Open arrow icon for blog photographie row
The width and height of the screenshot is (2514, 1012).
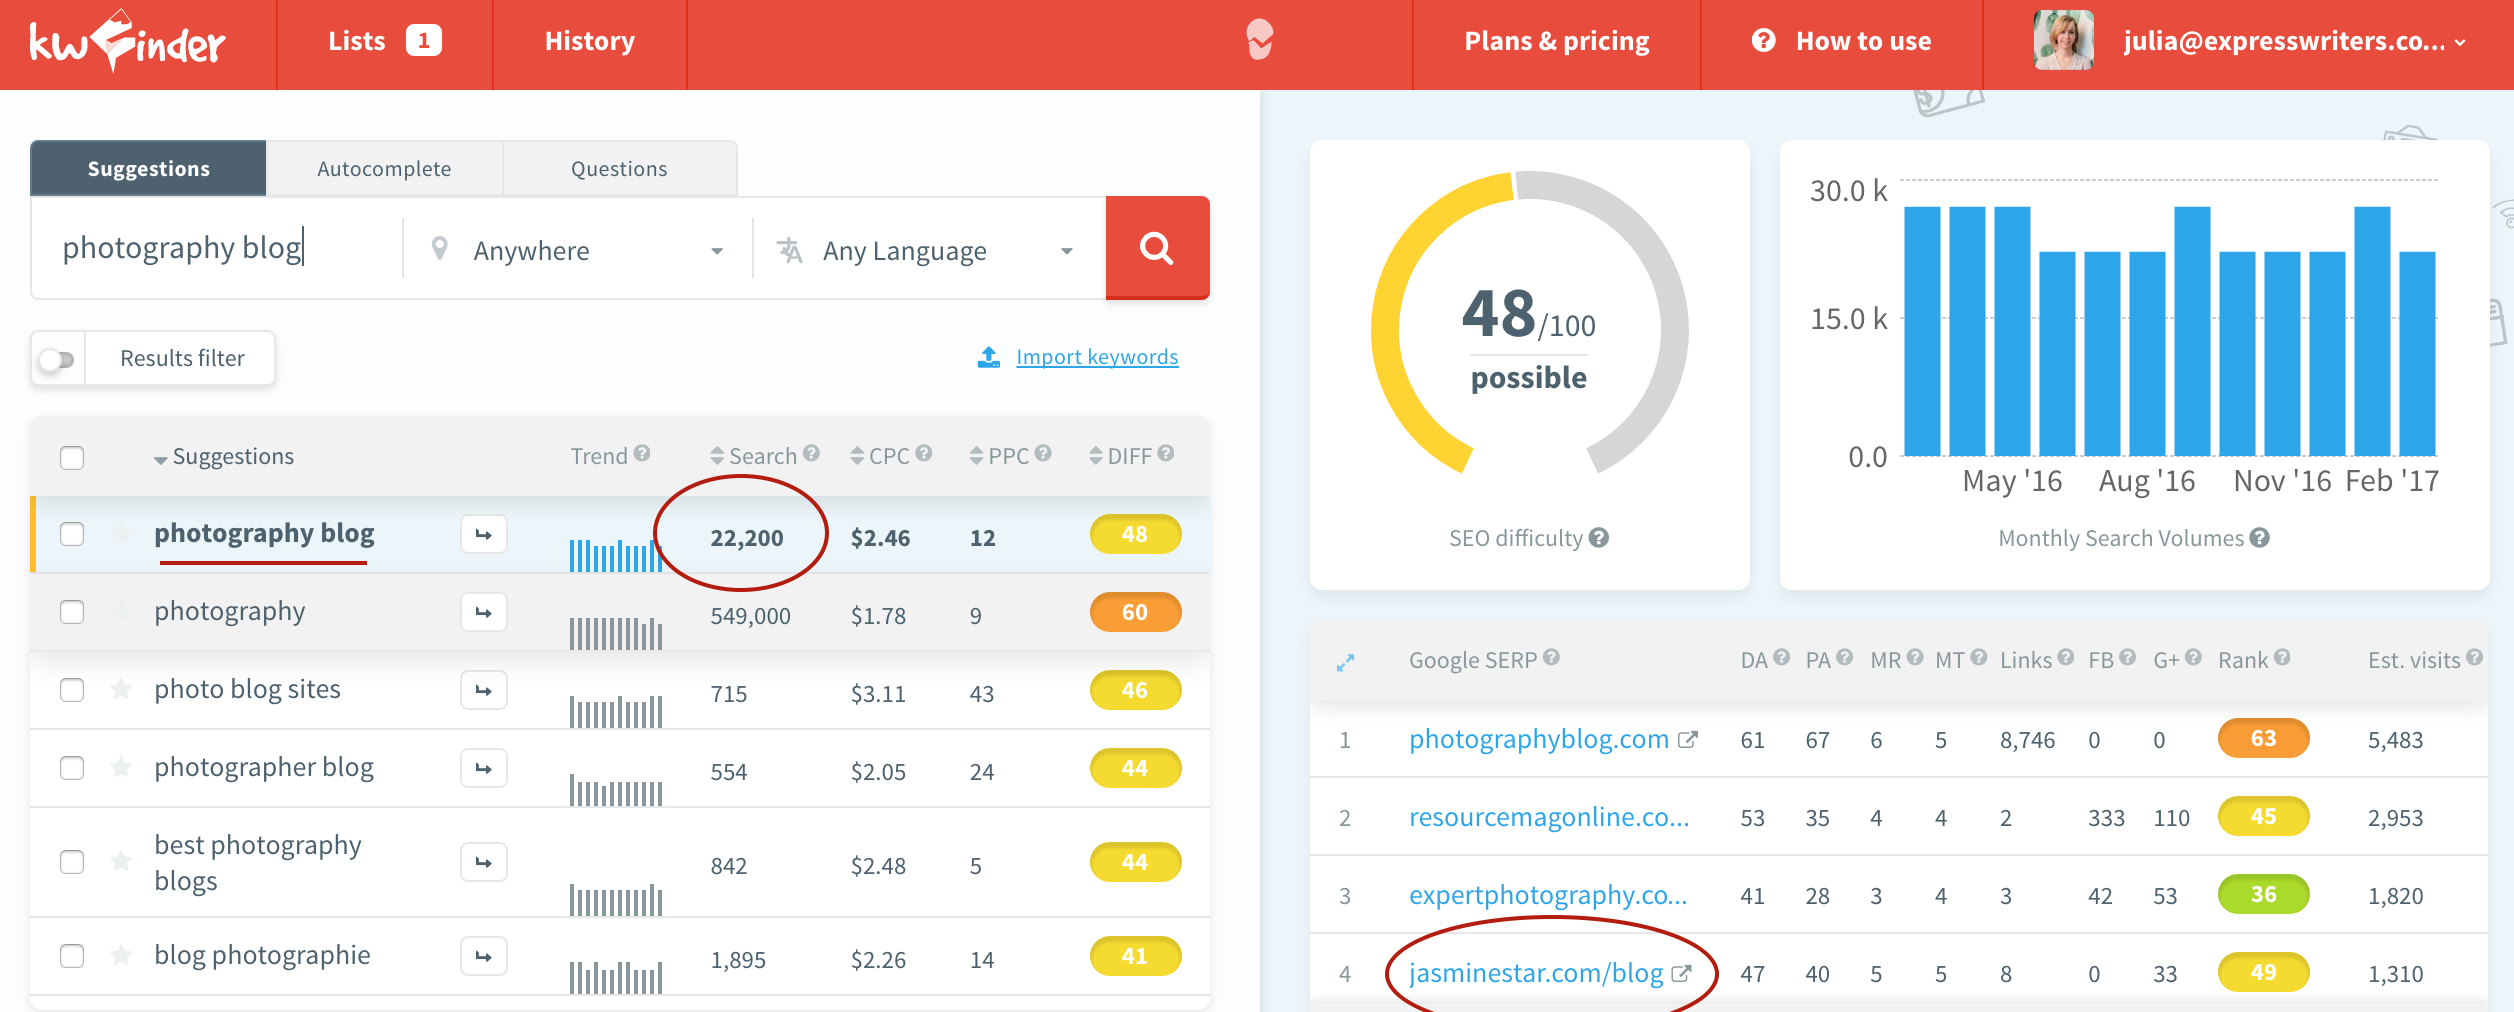click(484, 956)
